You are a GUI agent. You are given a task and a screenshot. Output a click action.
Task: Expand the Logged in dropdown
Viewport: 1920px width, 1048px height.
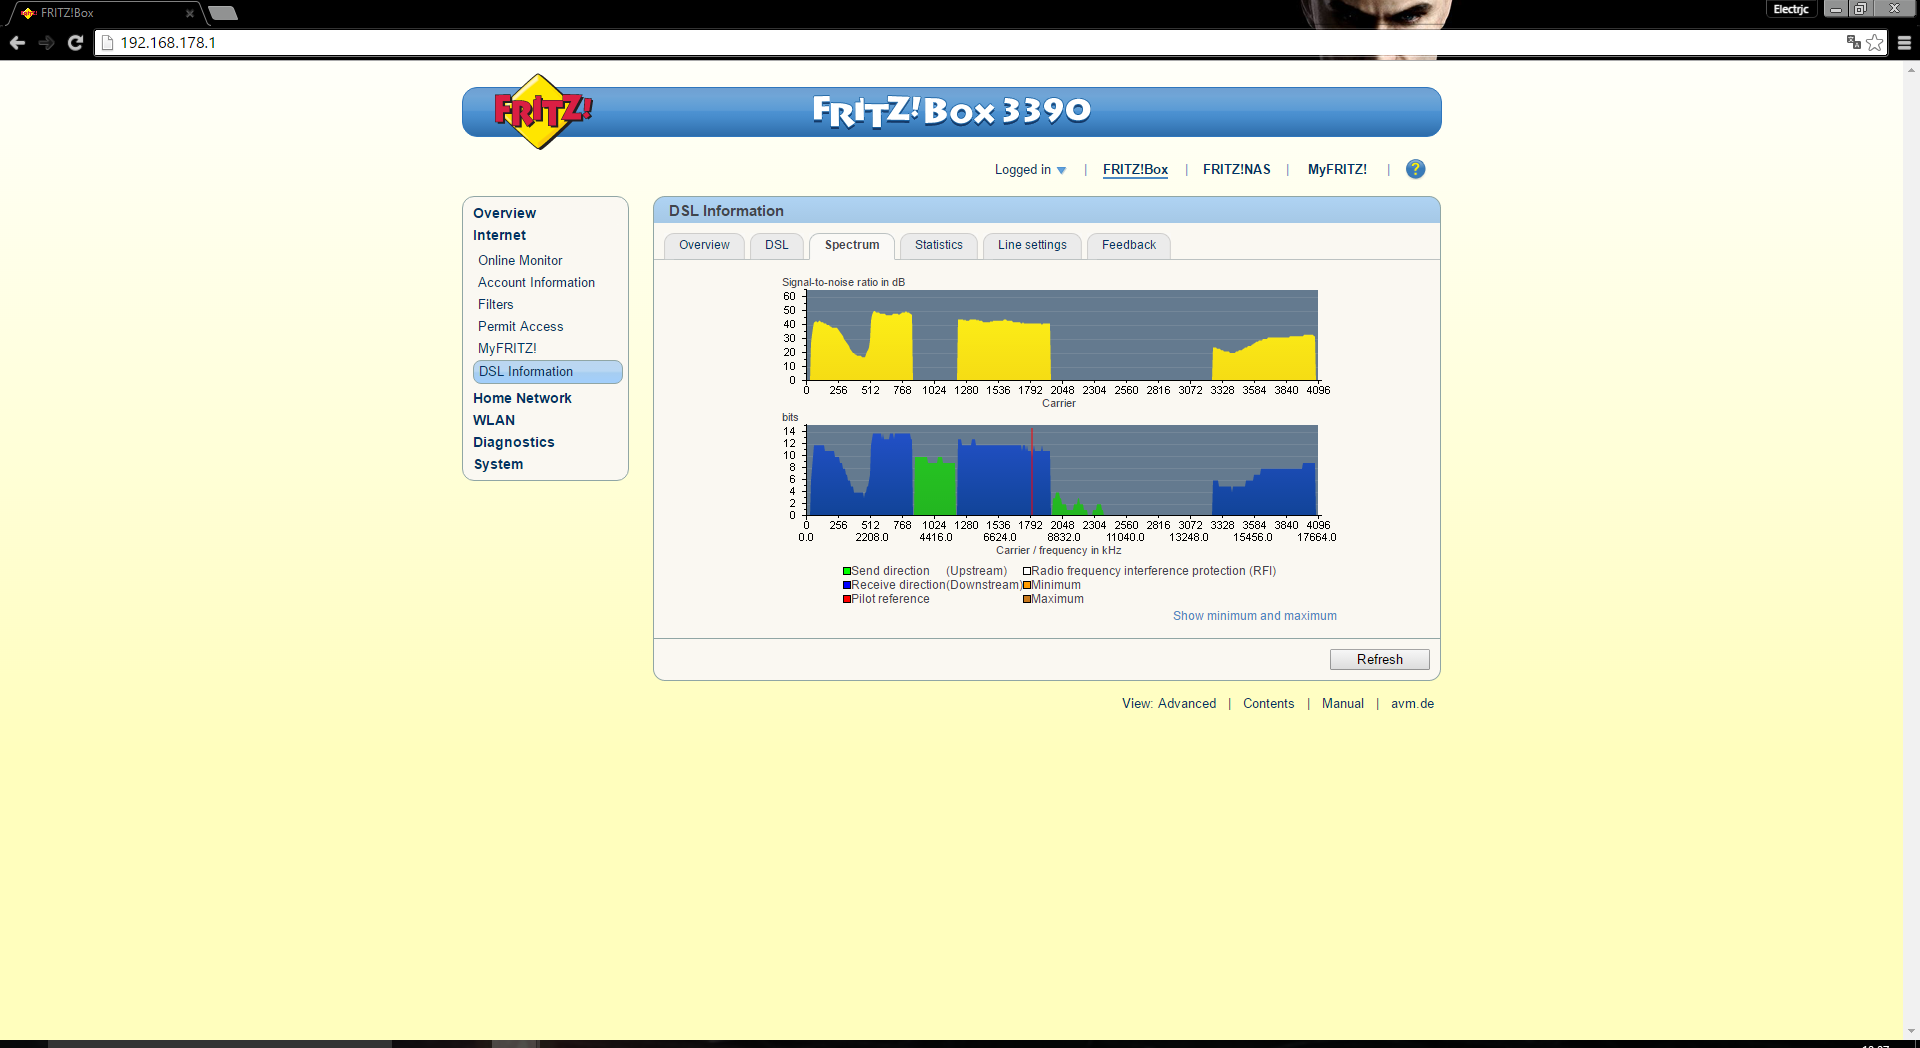pyautogui.click(x=1030, y=170)
